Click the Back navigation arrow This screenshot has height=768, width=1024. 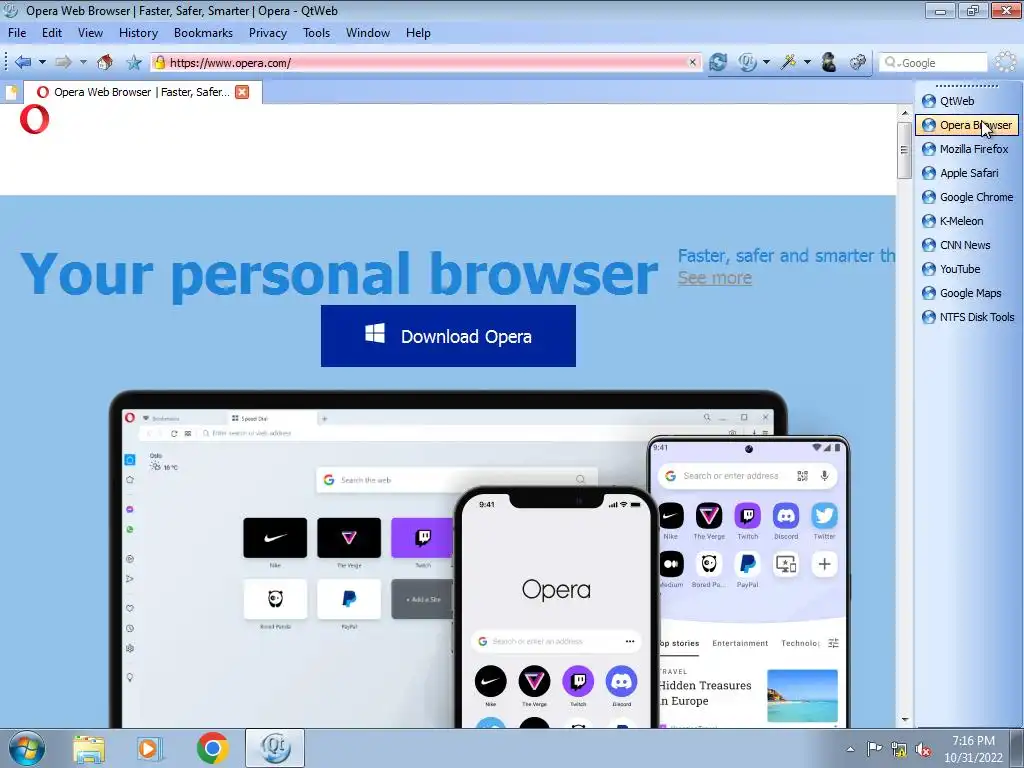(23, 62)
